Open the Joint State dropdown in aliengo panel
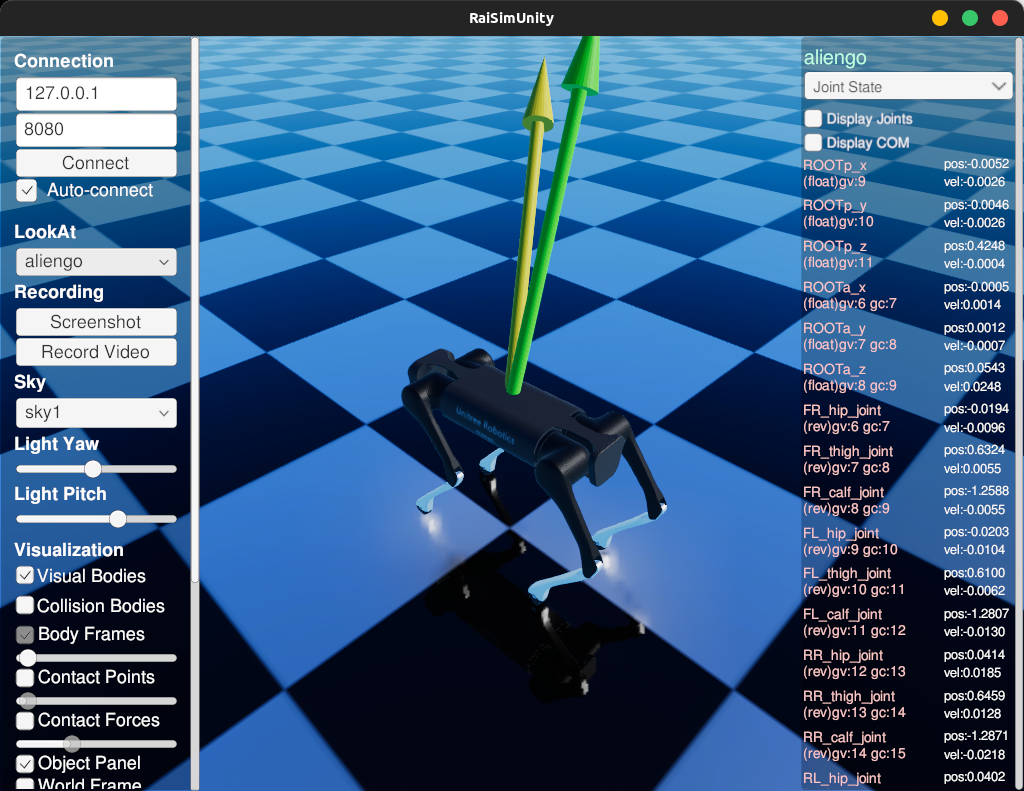This screenshot has height=791, width=1024. (907, 86)
